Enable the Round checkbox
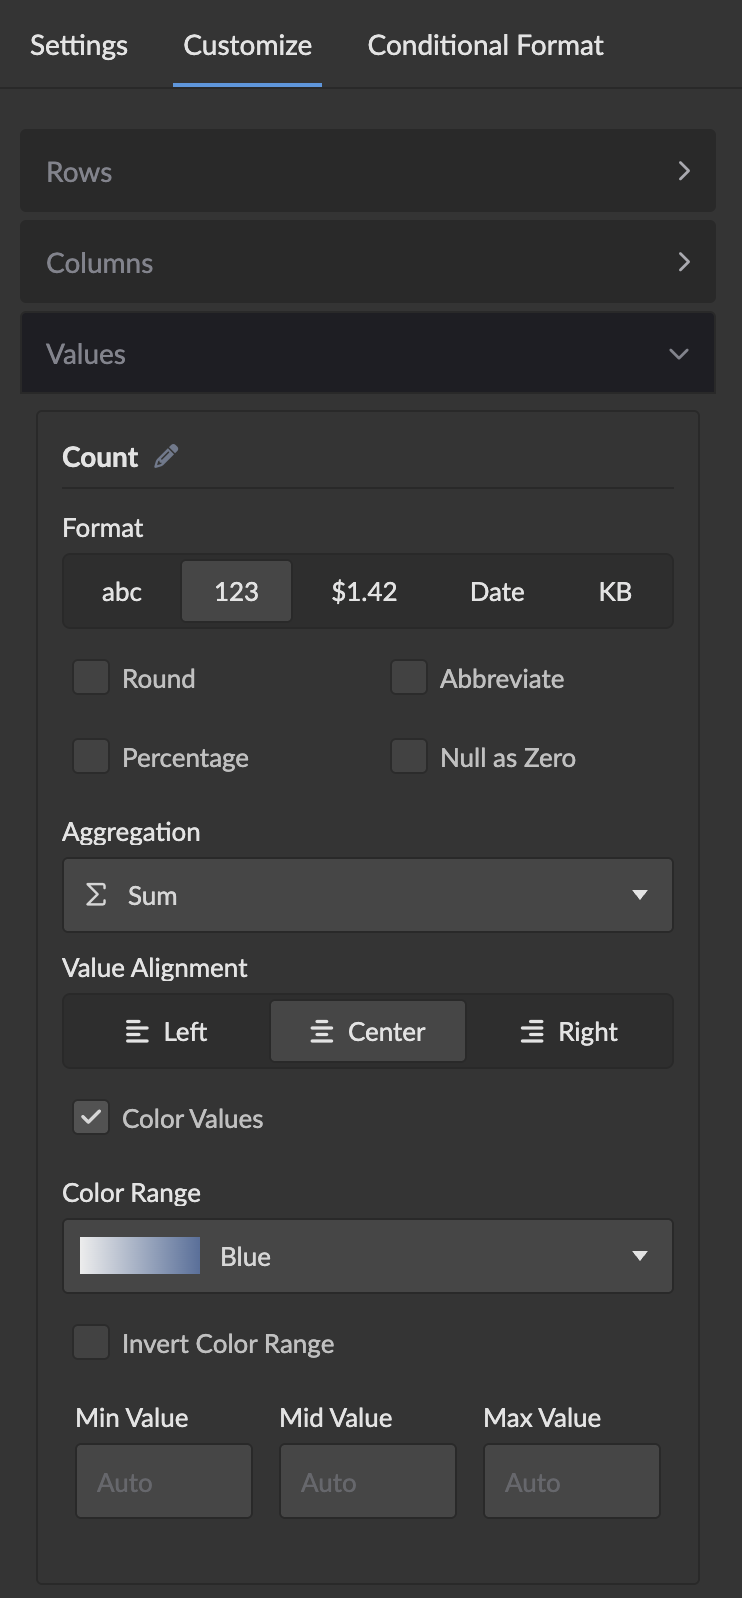Screen dimensions: 742x1598 click(x=91, y=678)
